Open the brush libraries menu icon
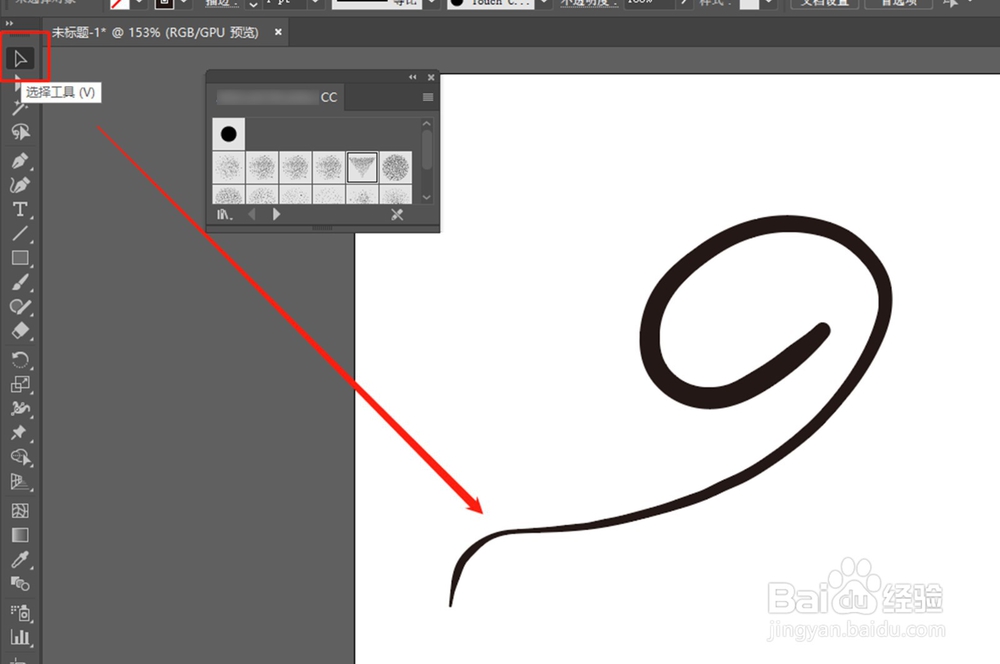Image resolution: width=1000 pixels, height=664 pixels. point(224,214)
